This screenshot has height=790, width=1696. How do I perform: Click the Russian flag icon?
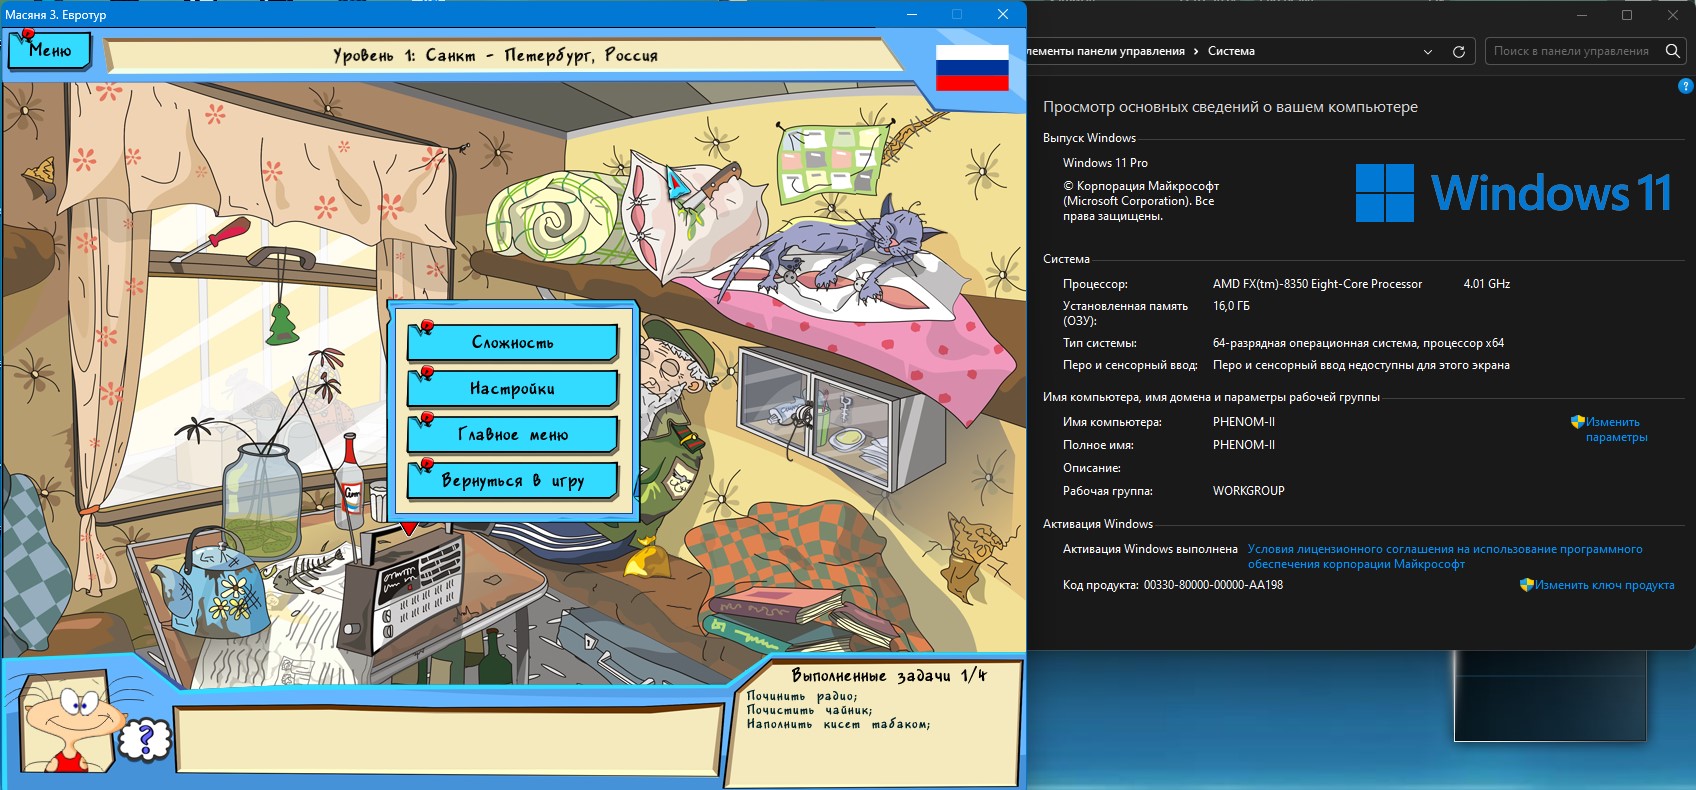pos(971,67)
